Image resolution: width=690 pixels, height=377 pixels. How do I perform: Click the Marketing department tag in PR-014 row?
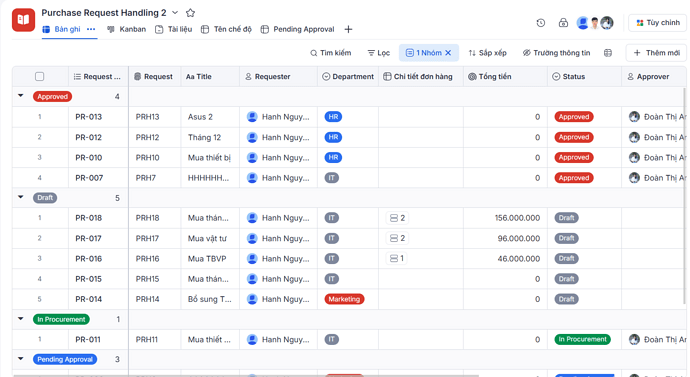[344, 299]
